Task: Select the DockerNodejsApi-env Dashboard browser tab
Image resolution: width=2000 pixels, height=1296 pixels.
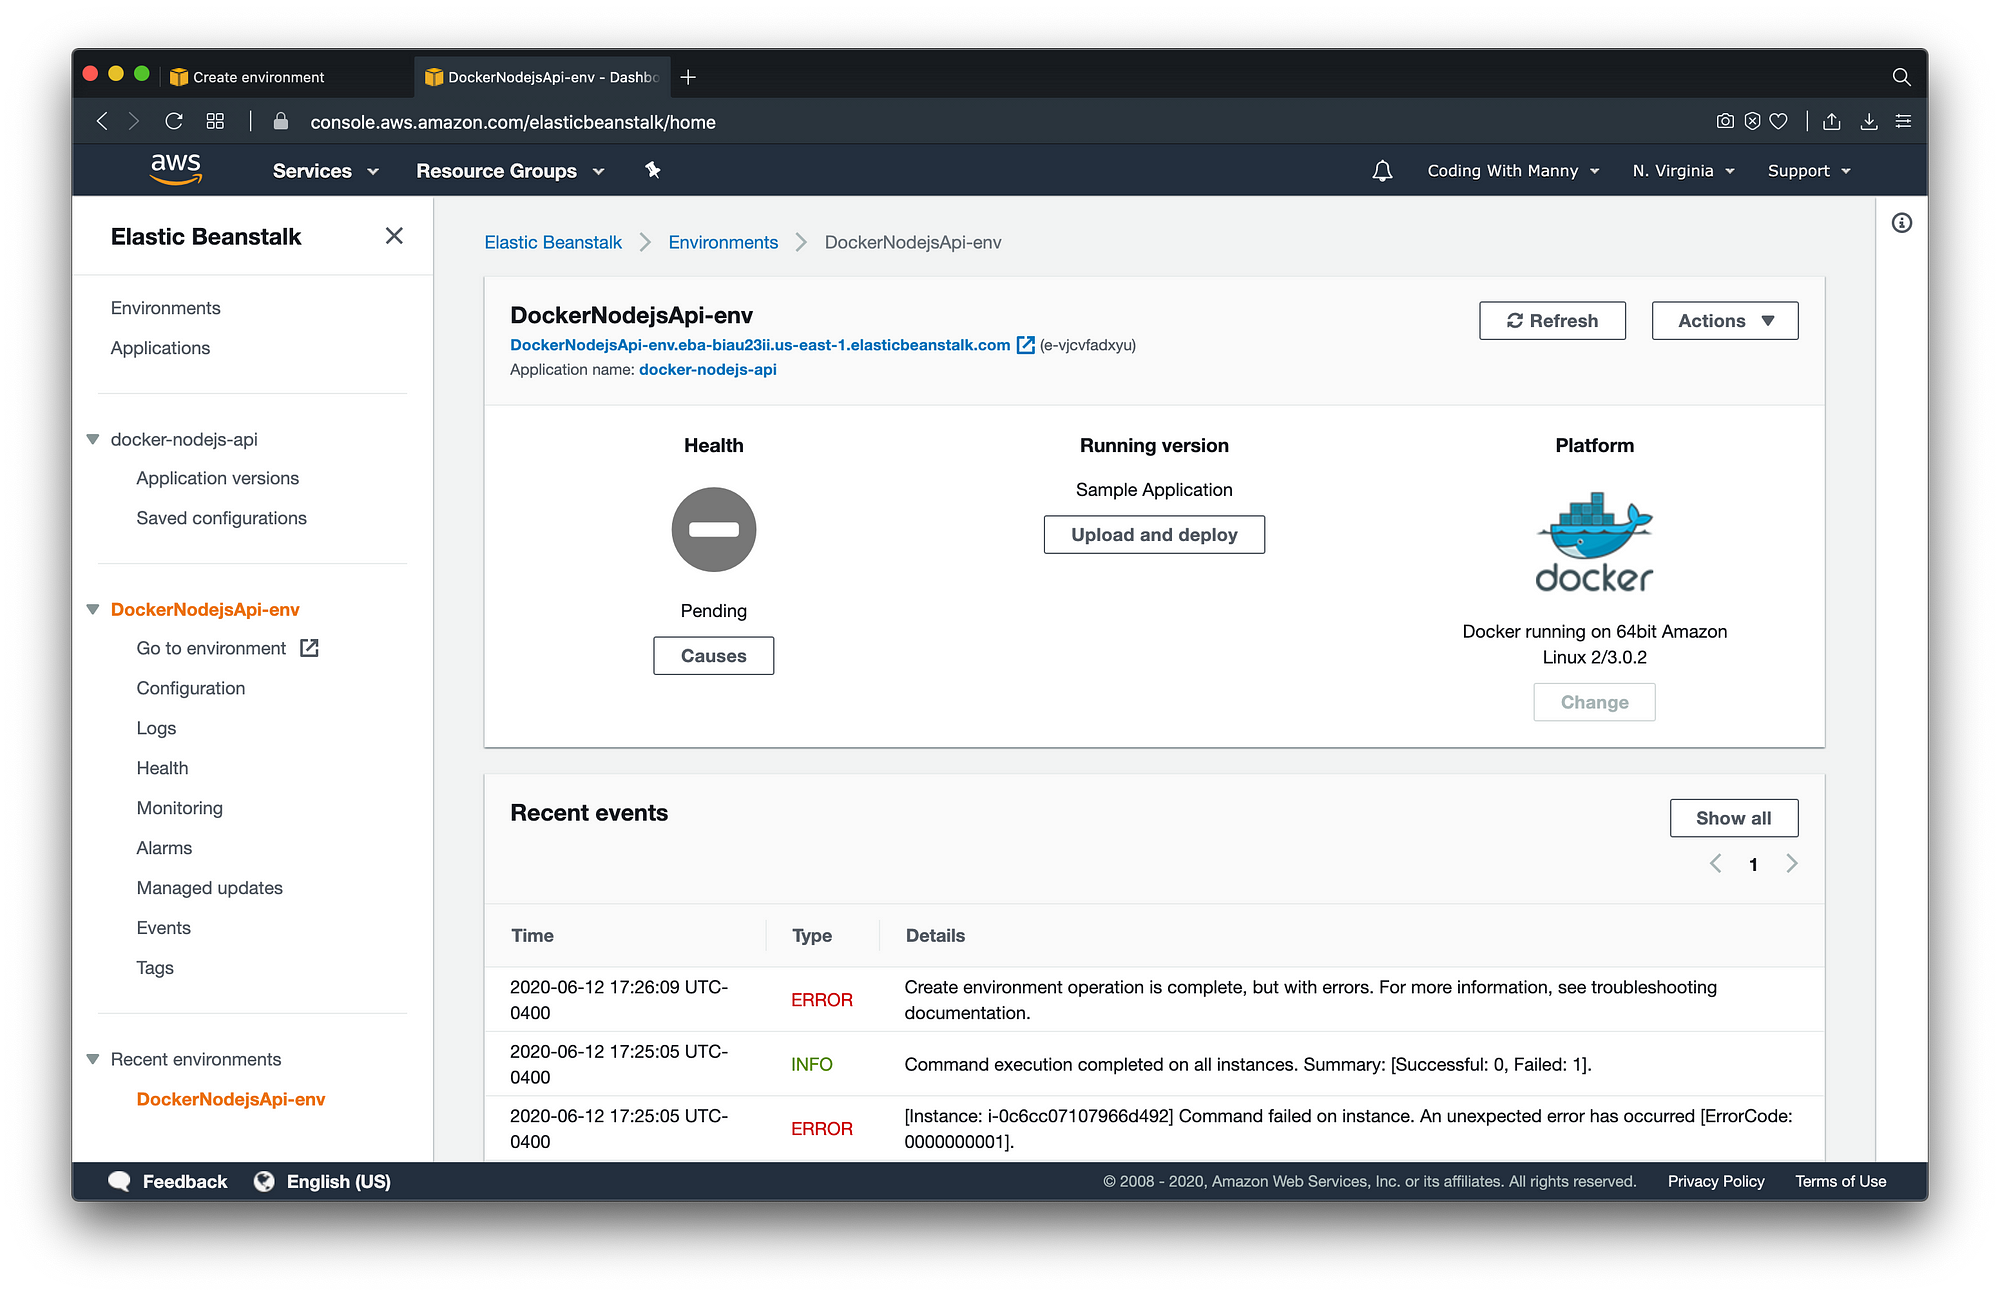Action: coord(542,77)
